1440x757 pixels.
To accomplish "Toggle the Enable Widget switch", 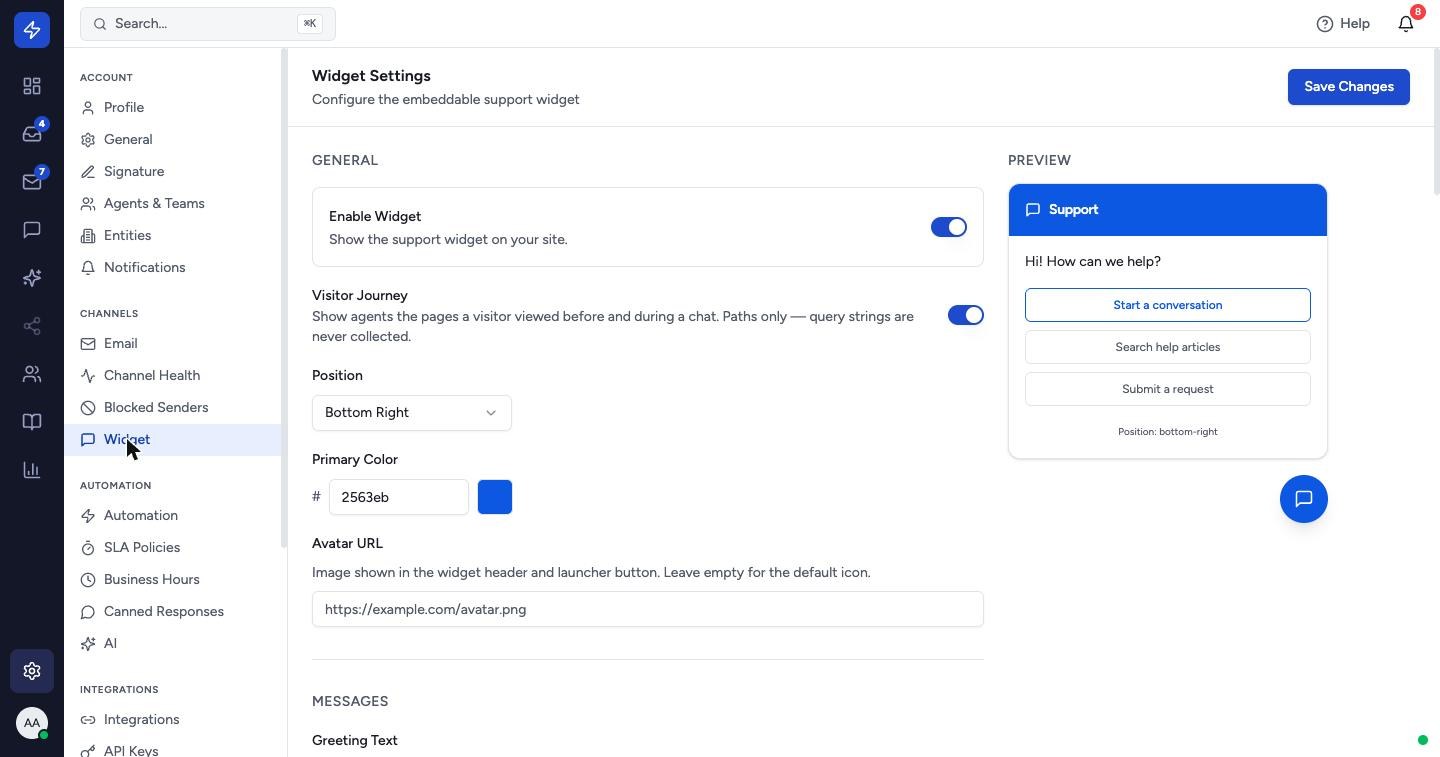I will pos(949,227).
